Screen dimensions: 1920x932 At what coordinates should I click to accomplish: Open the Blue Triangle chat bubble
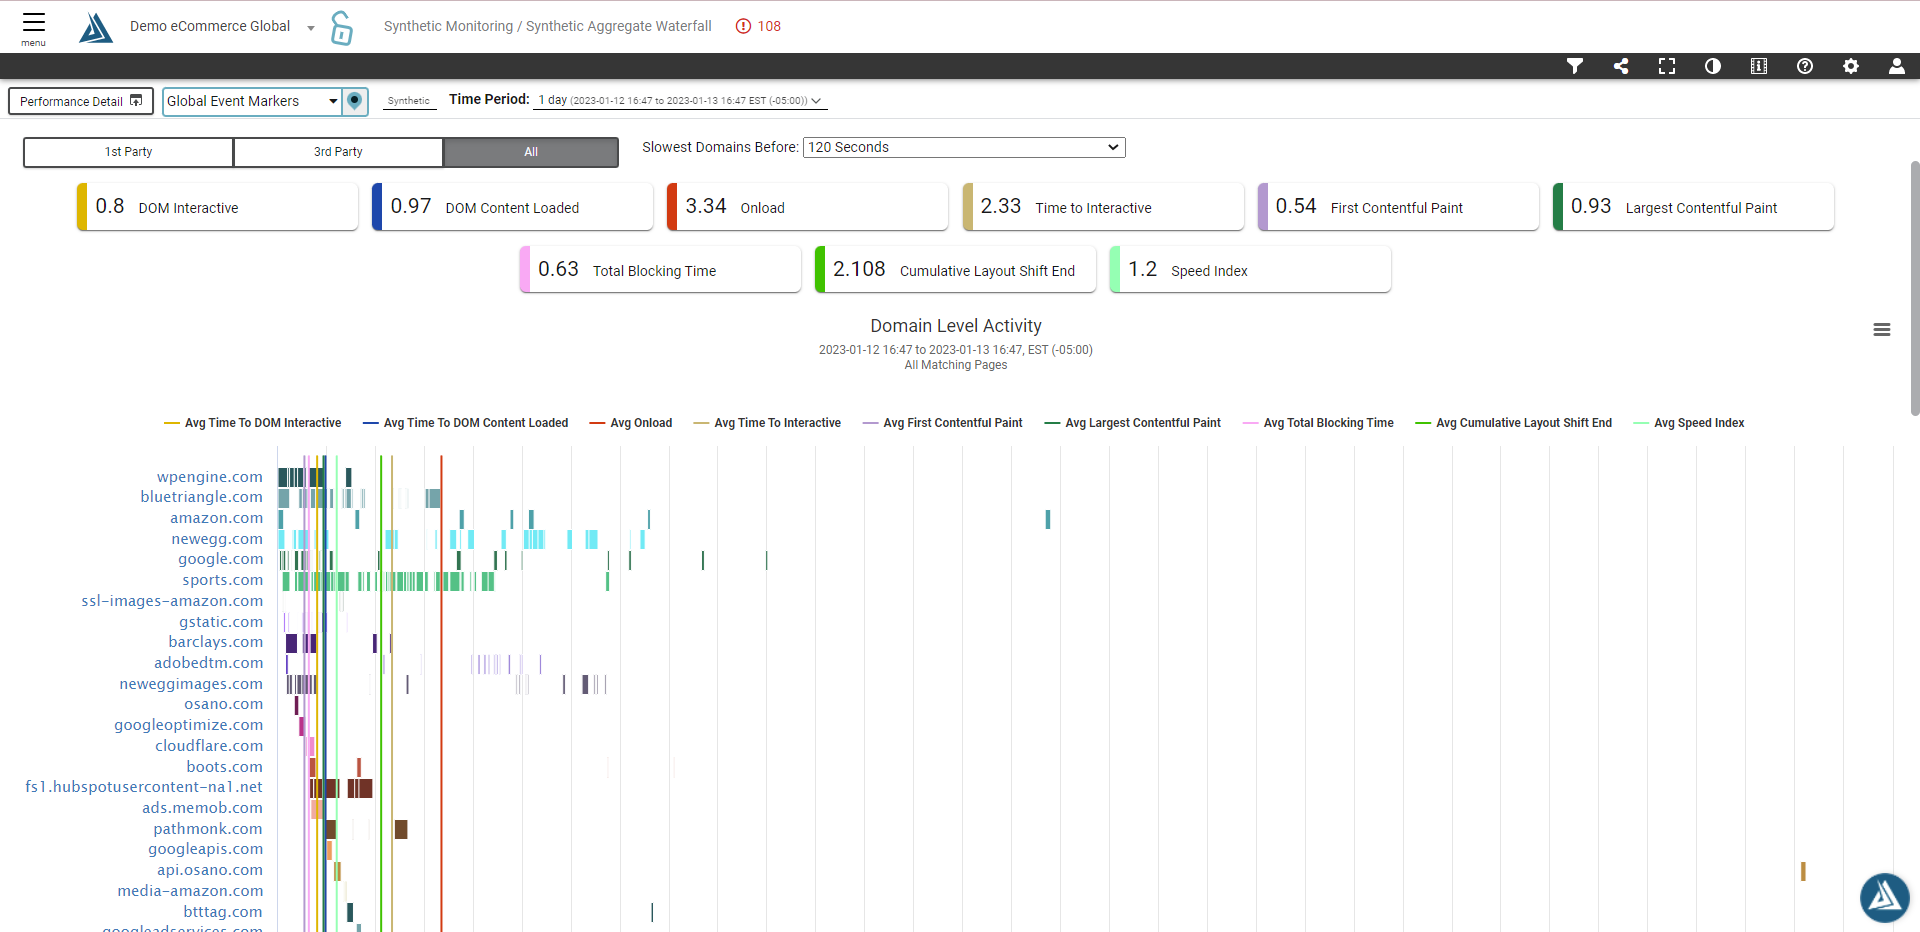click(1885, 897)
